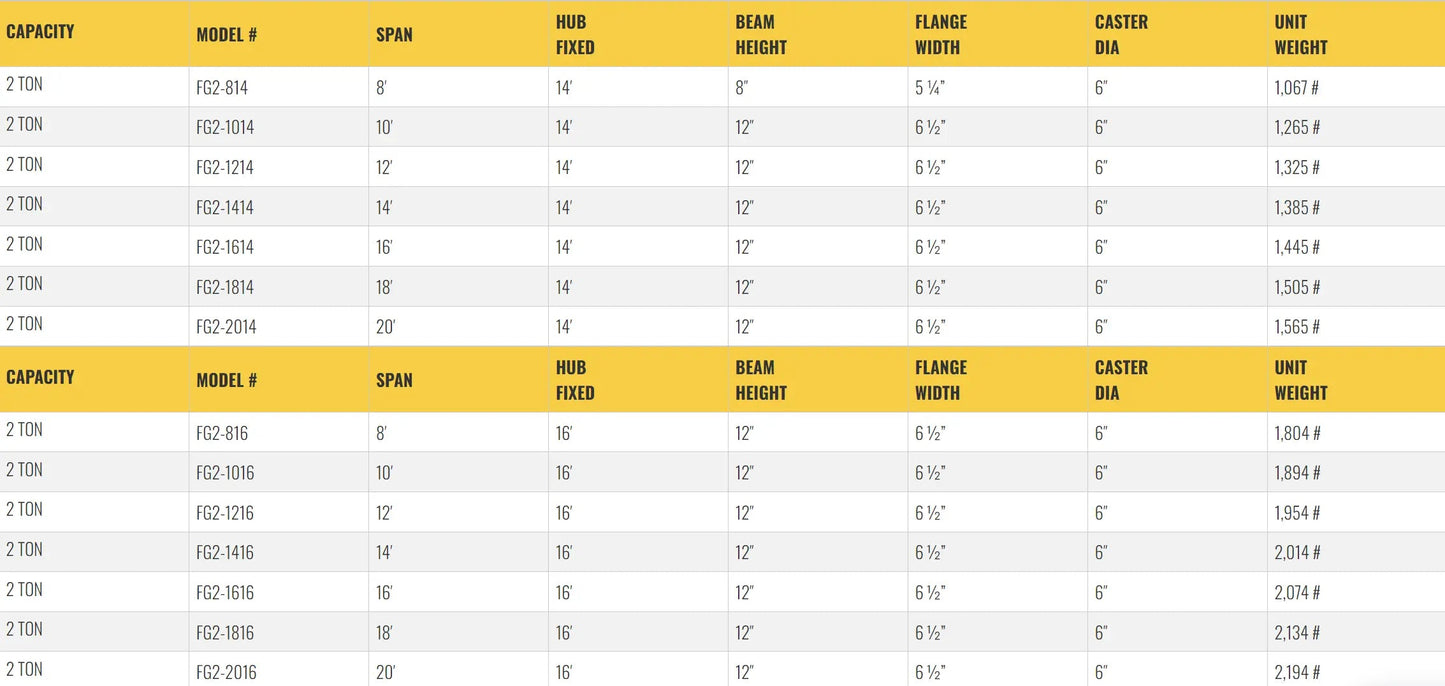Select the FG2-1414 model entry
Screen dimensions: 1445x686
click(x=225, y=208)
